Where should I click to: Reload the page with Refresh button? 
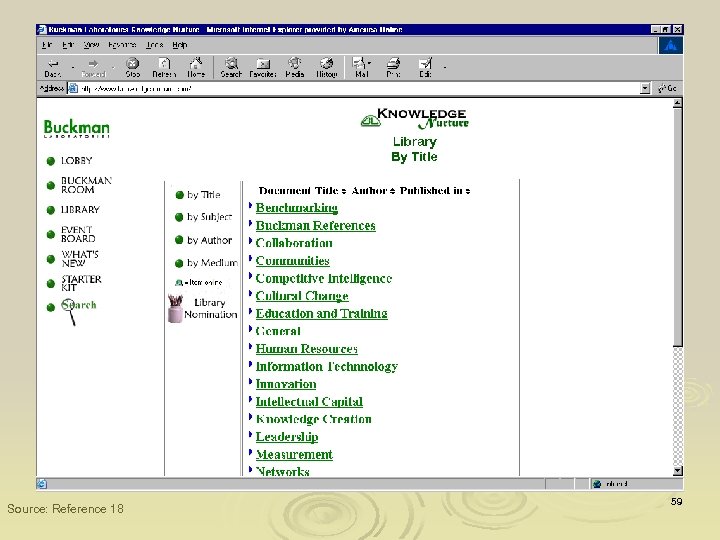[x=164, y=68]
